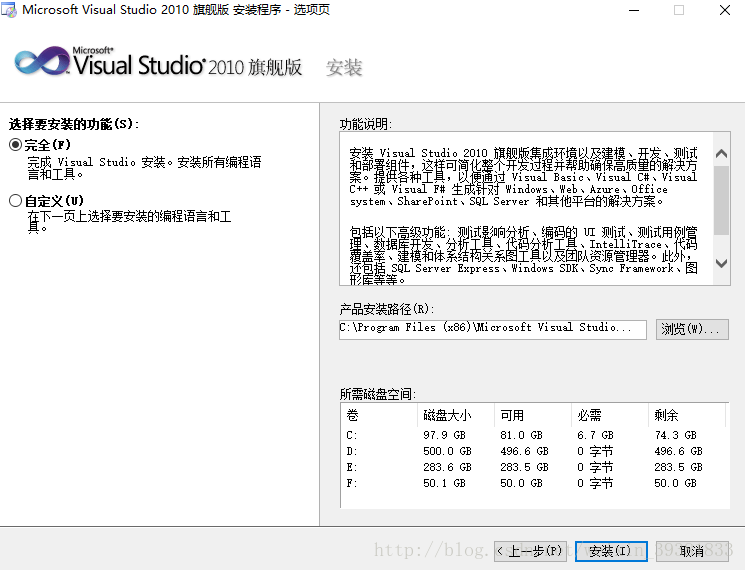Select the F: volume row
This screenshot has width=745, height=570.
coord(535,484)
